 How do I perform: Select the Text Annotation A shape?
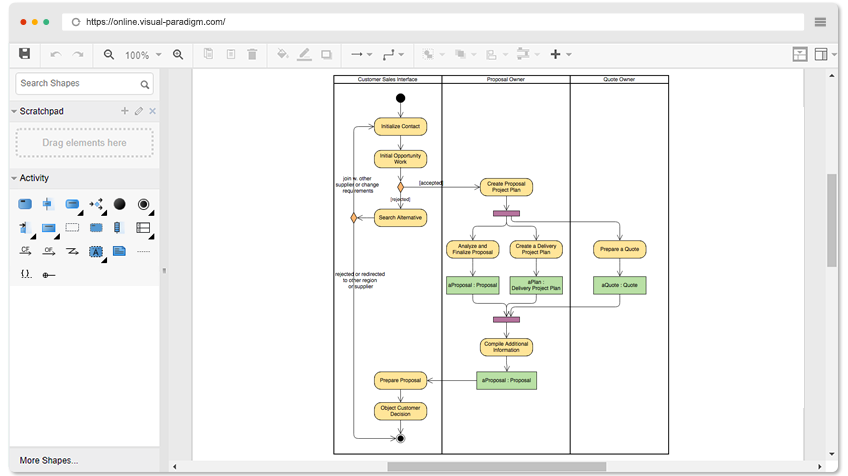coord(96,252)
